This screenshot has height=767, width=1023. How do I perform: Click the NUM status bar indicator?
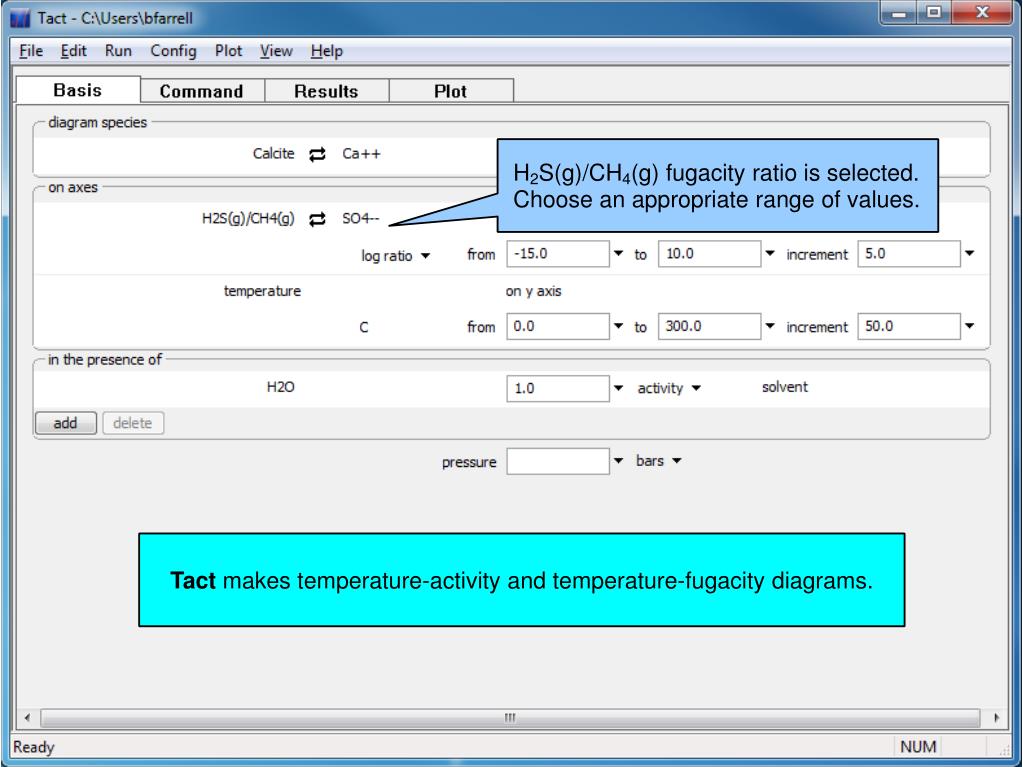click(x=918, y=747)
